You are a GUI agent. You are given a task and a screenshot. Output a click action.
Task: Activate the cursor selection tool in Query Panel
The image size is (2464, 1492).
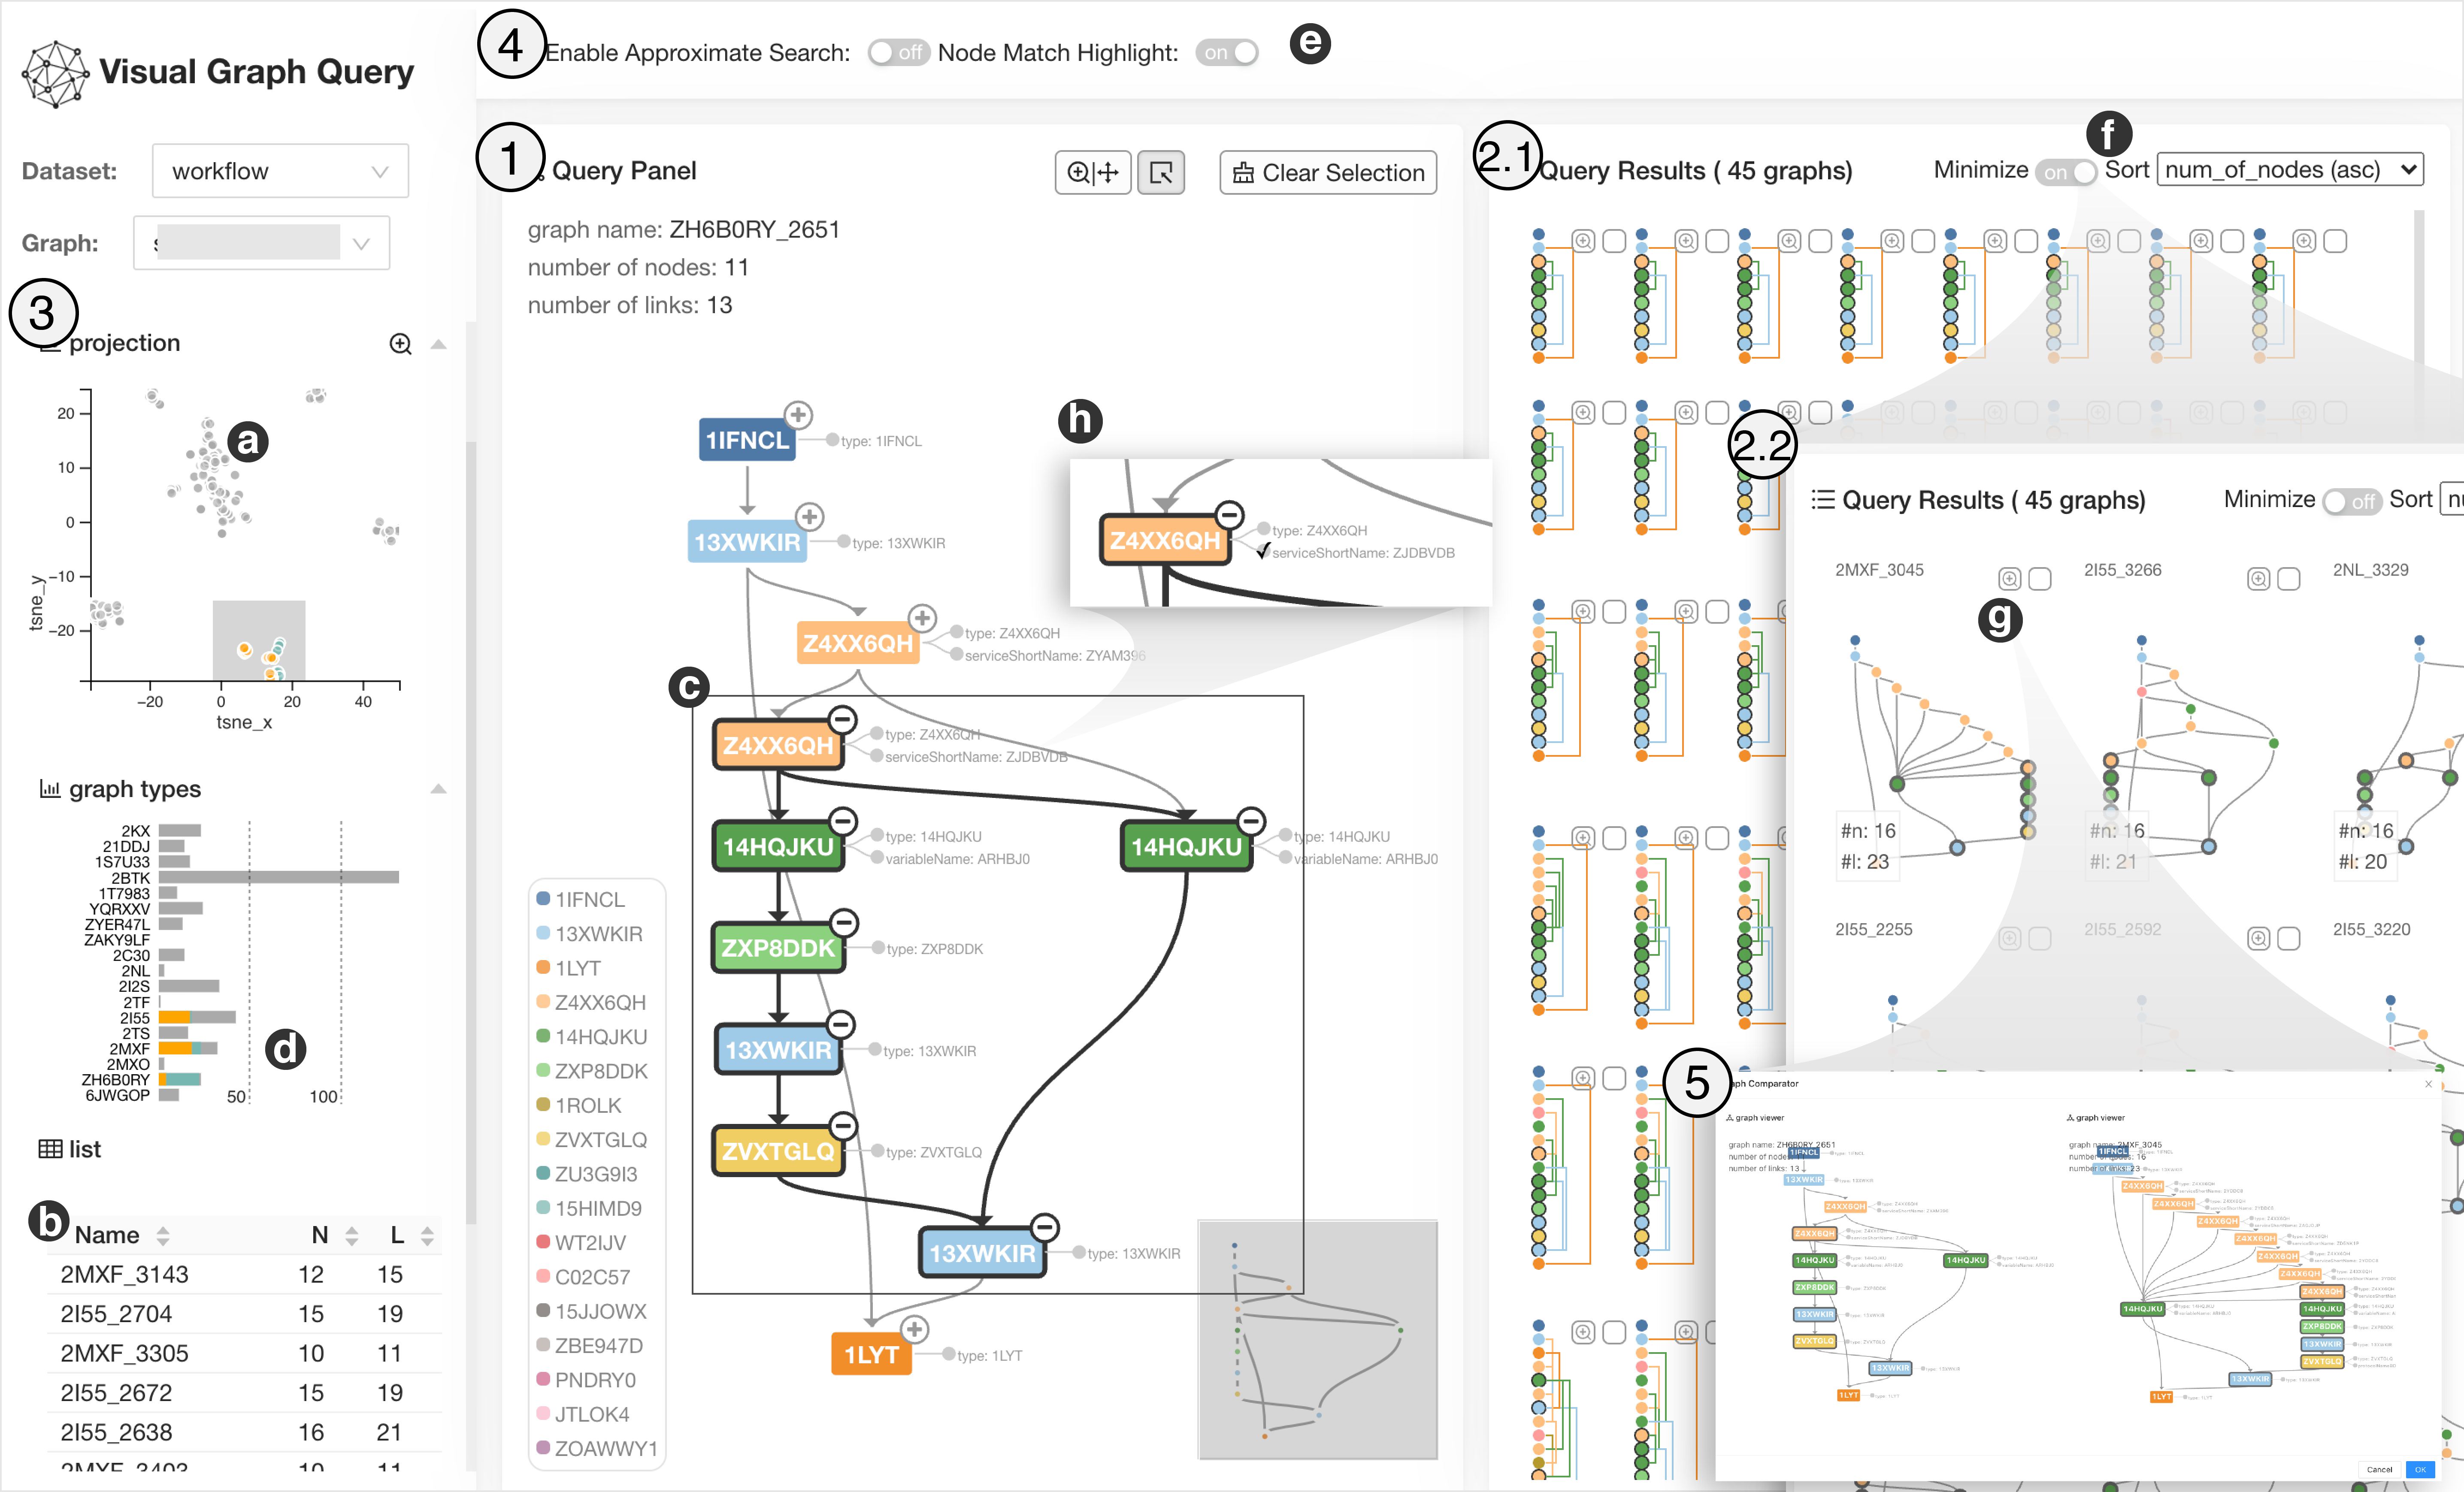click(x=1161, y=173)
